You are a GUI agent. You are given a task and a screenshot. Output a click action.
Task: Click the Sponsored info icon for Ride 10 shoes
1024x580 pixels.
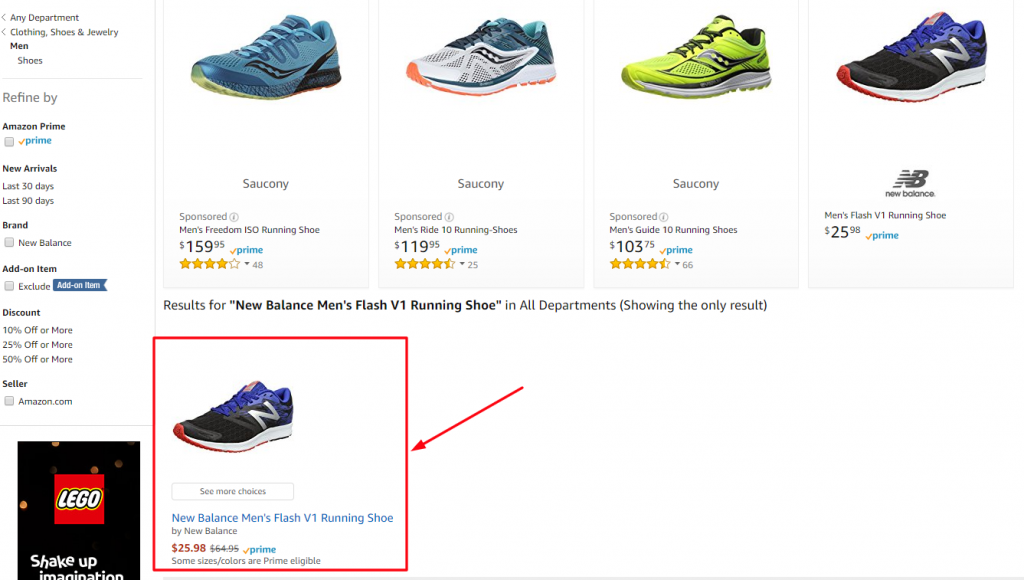449,217
